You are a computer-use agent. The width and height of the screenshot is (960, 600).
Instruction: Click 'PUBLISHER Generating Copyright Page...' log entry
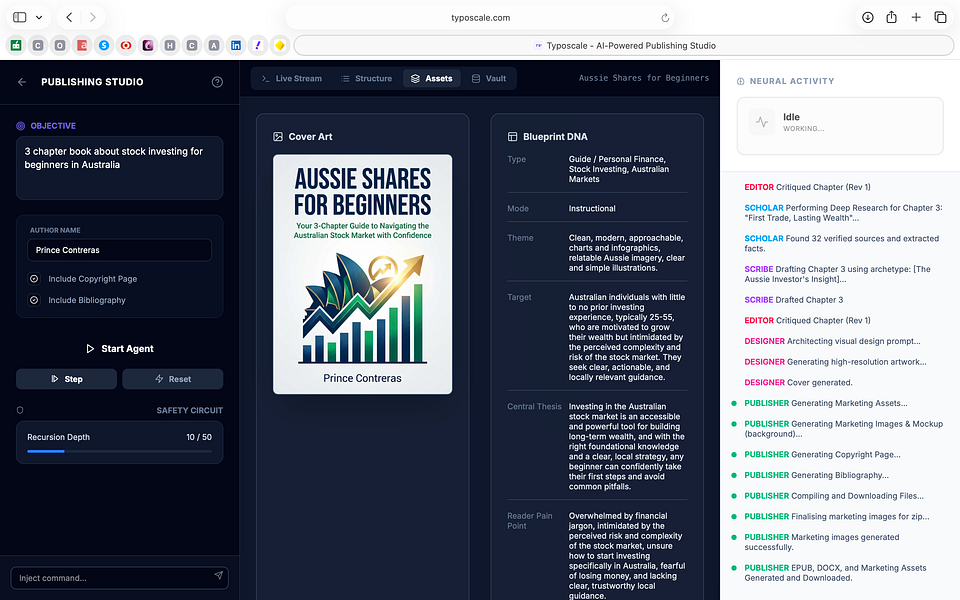(x=822, y=455)
